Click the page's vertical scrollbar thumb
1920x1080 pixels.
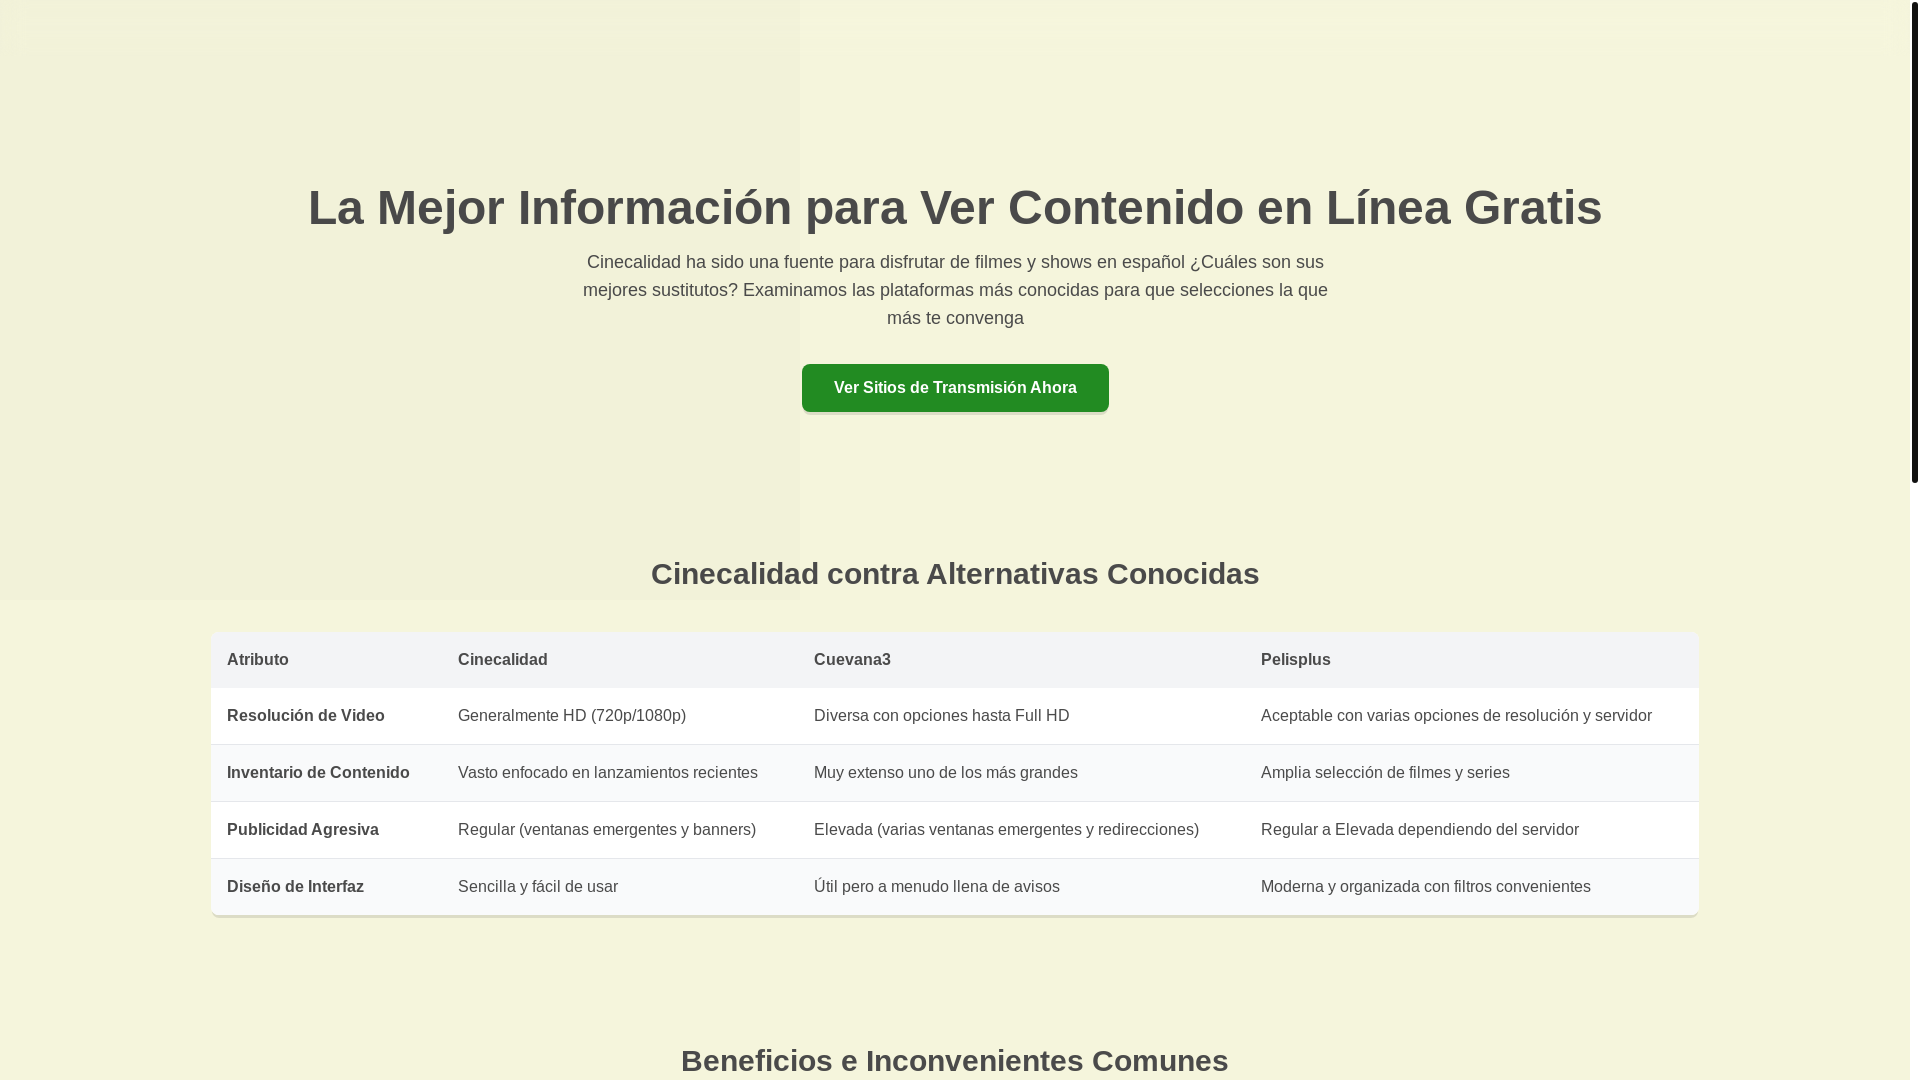click(x=1914, y=242)
